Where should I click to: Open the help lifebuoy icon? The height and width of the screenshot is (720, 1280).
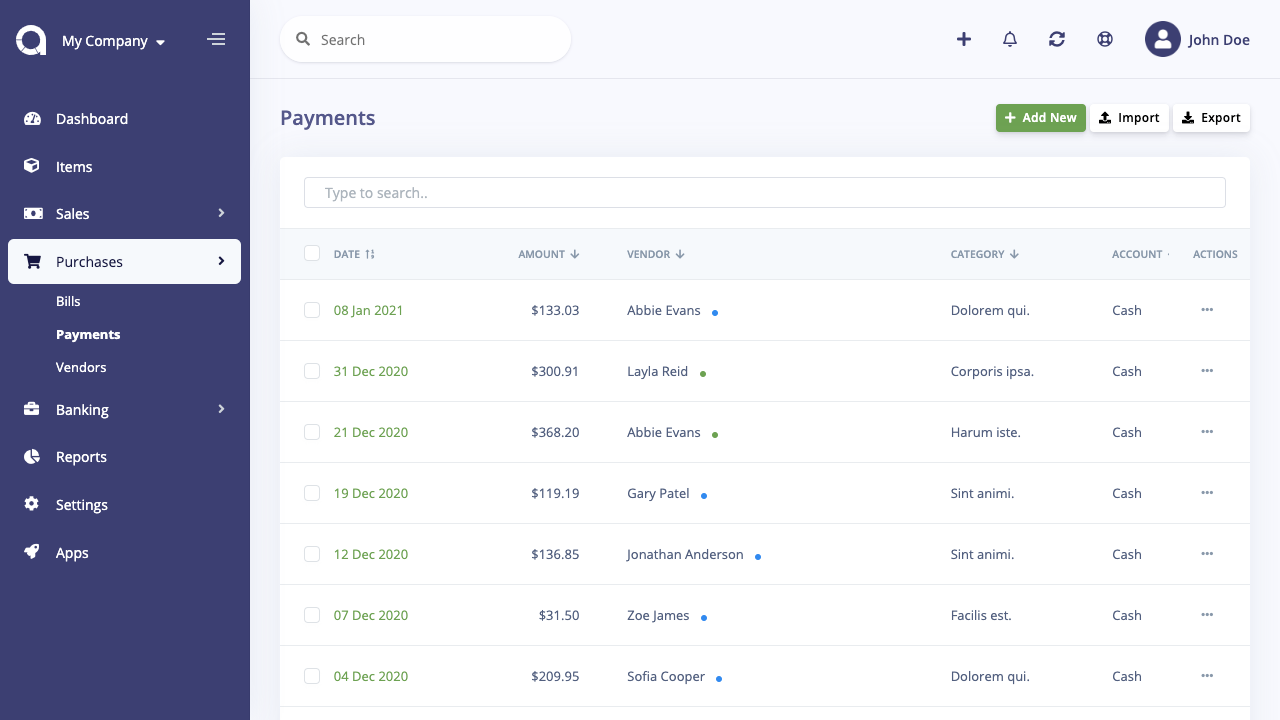1105,40
